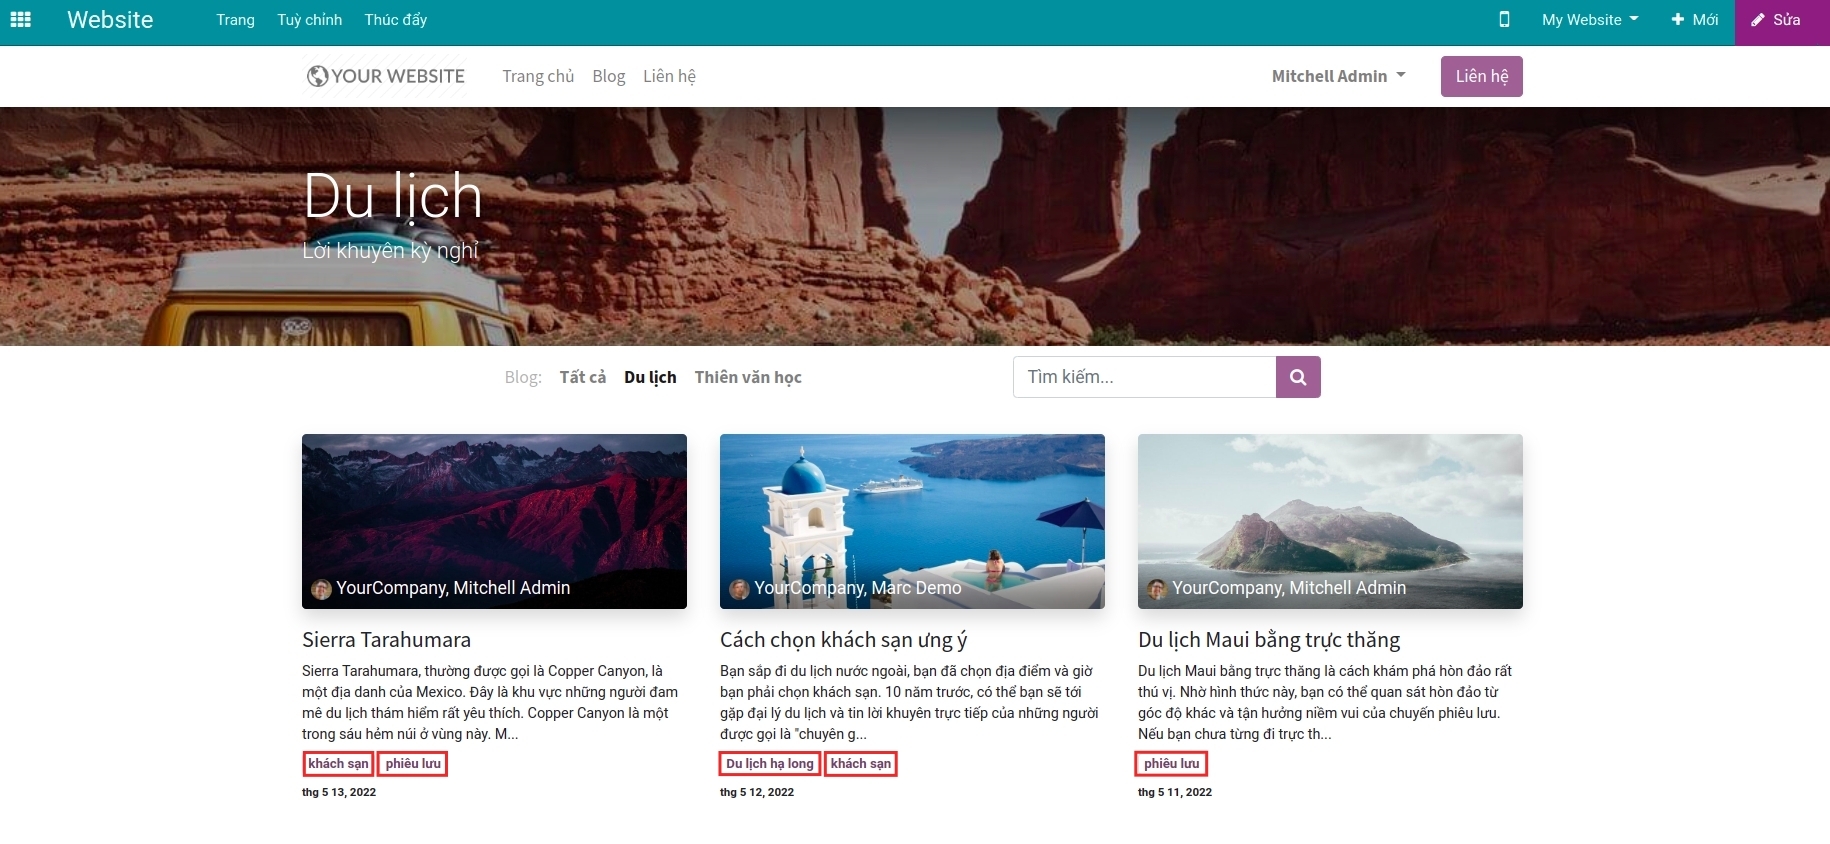Open the Mitchell Admin user dropdown
The width and height of the screenshot is (1830, 844).
click(1338, 76)
